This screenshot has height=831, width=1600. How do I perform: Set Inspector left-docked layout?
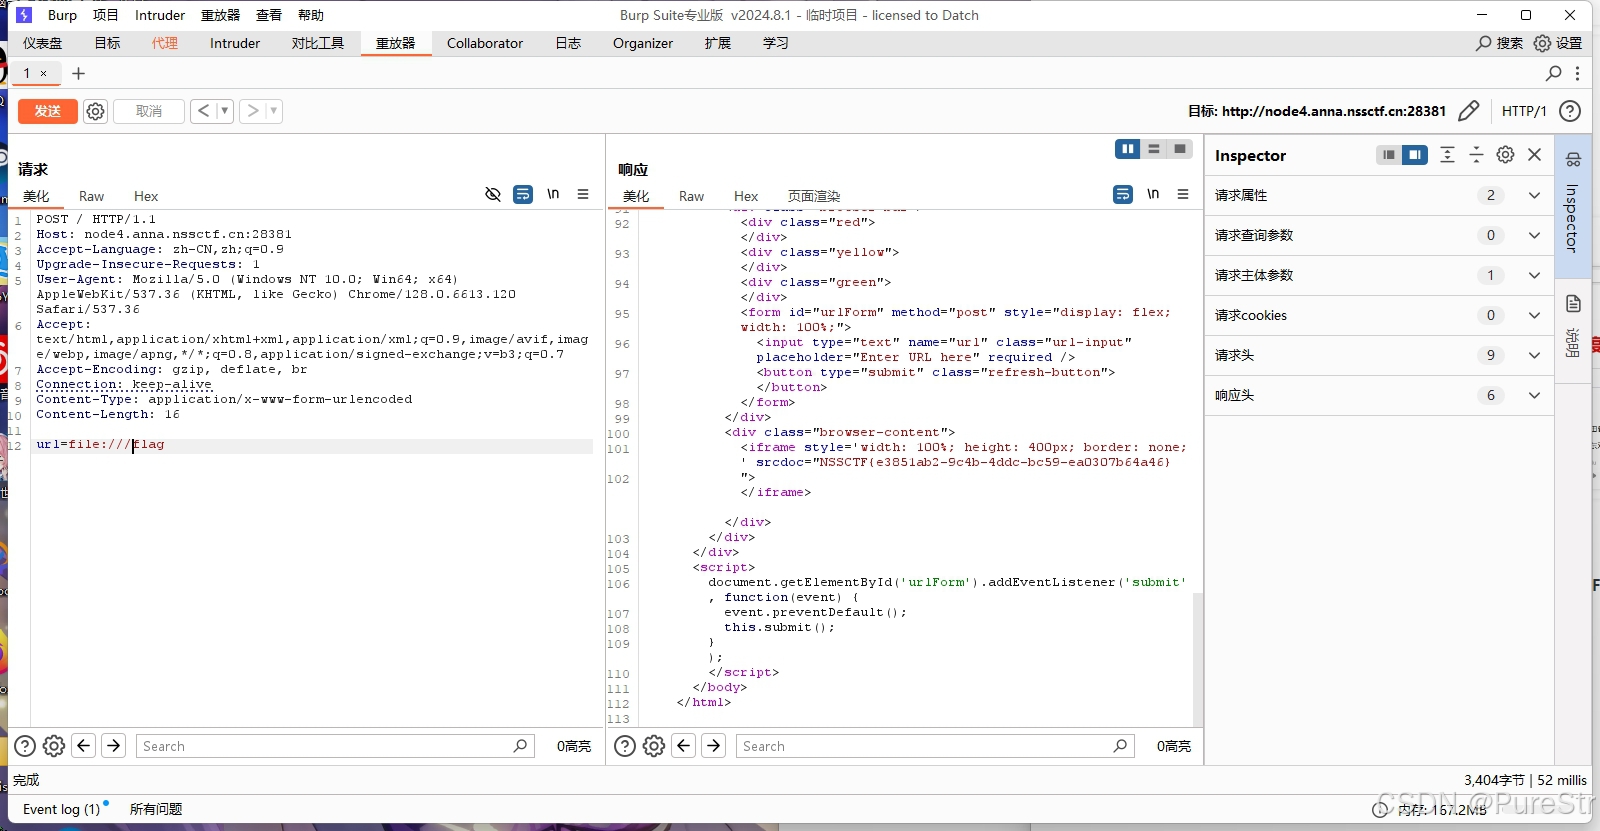point(1389,155)
